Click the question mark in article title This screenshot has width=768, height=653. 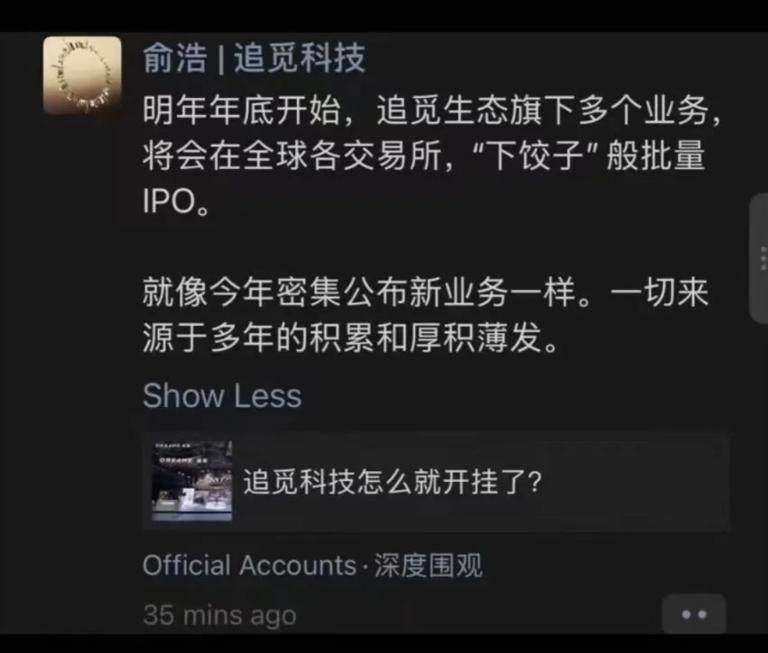click(535, 482)
